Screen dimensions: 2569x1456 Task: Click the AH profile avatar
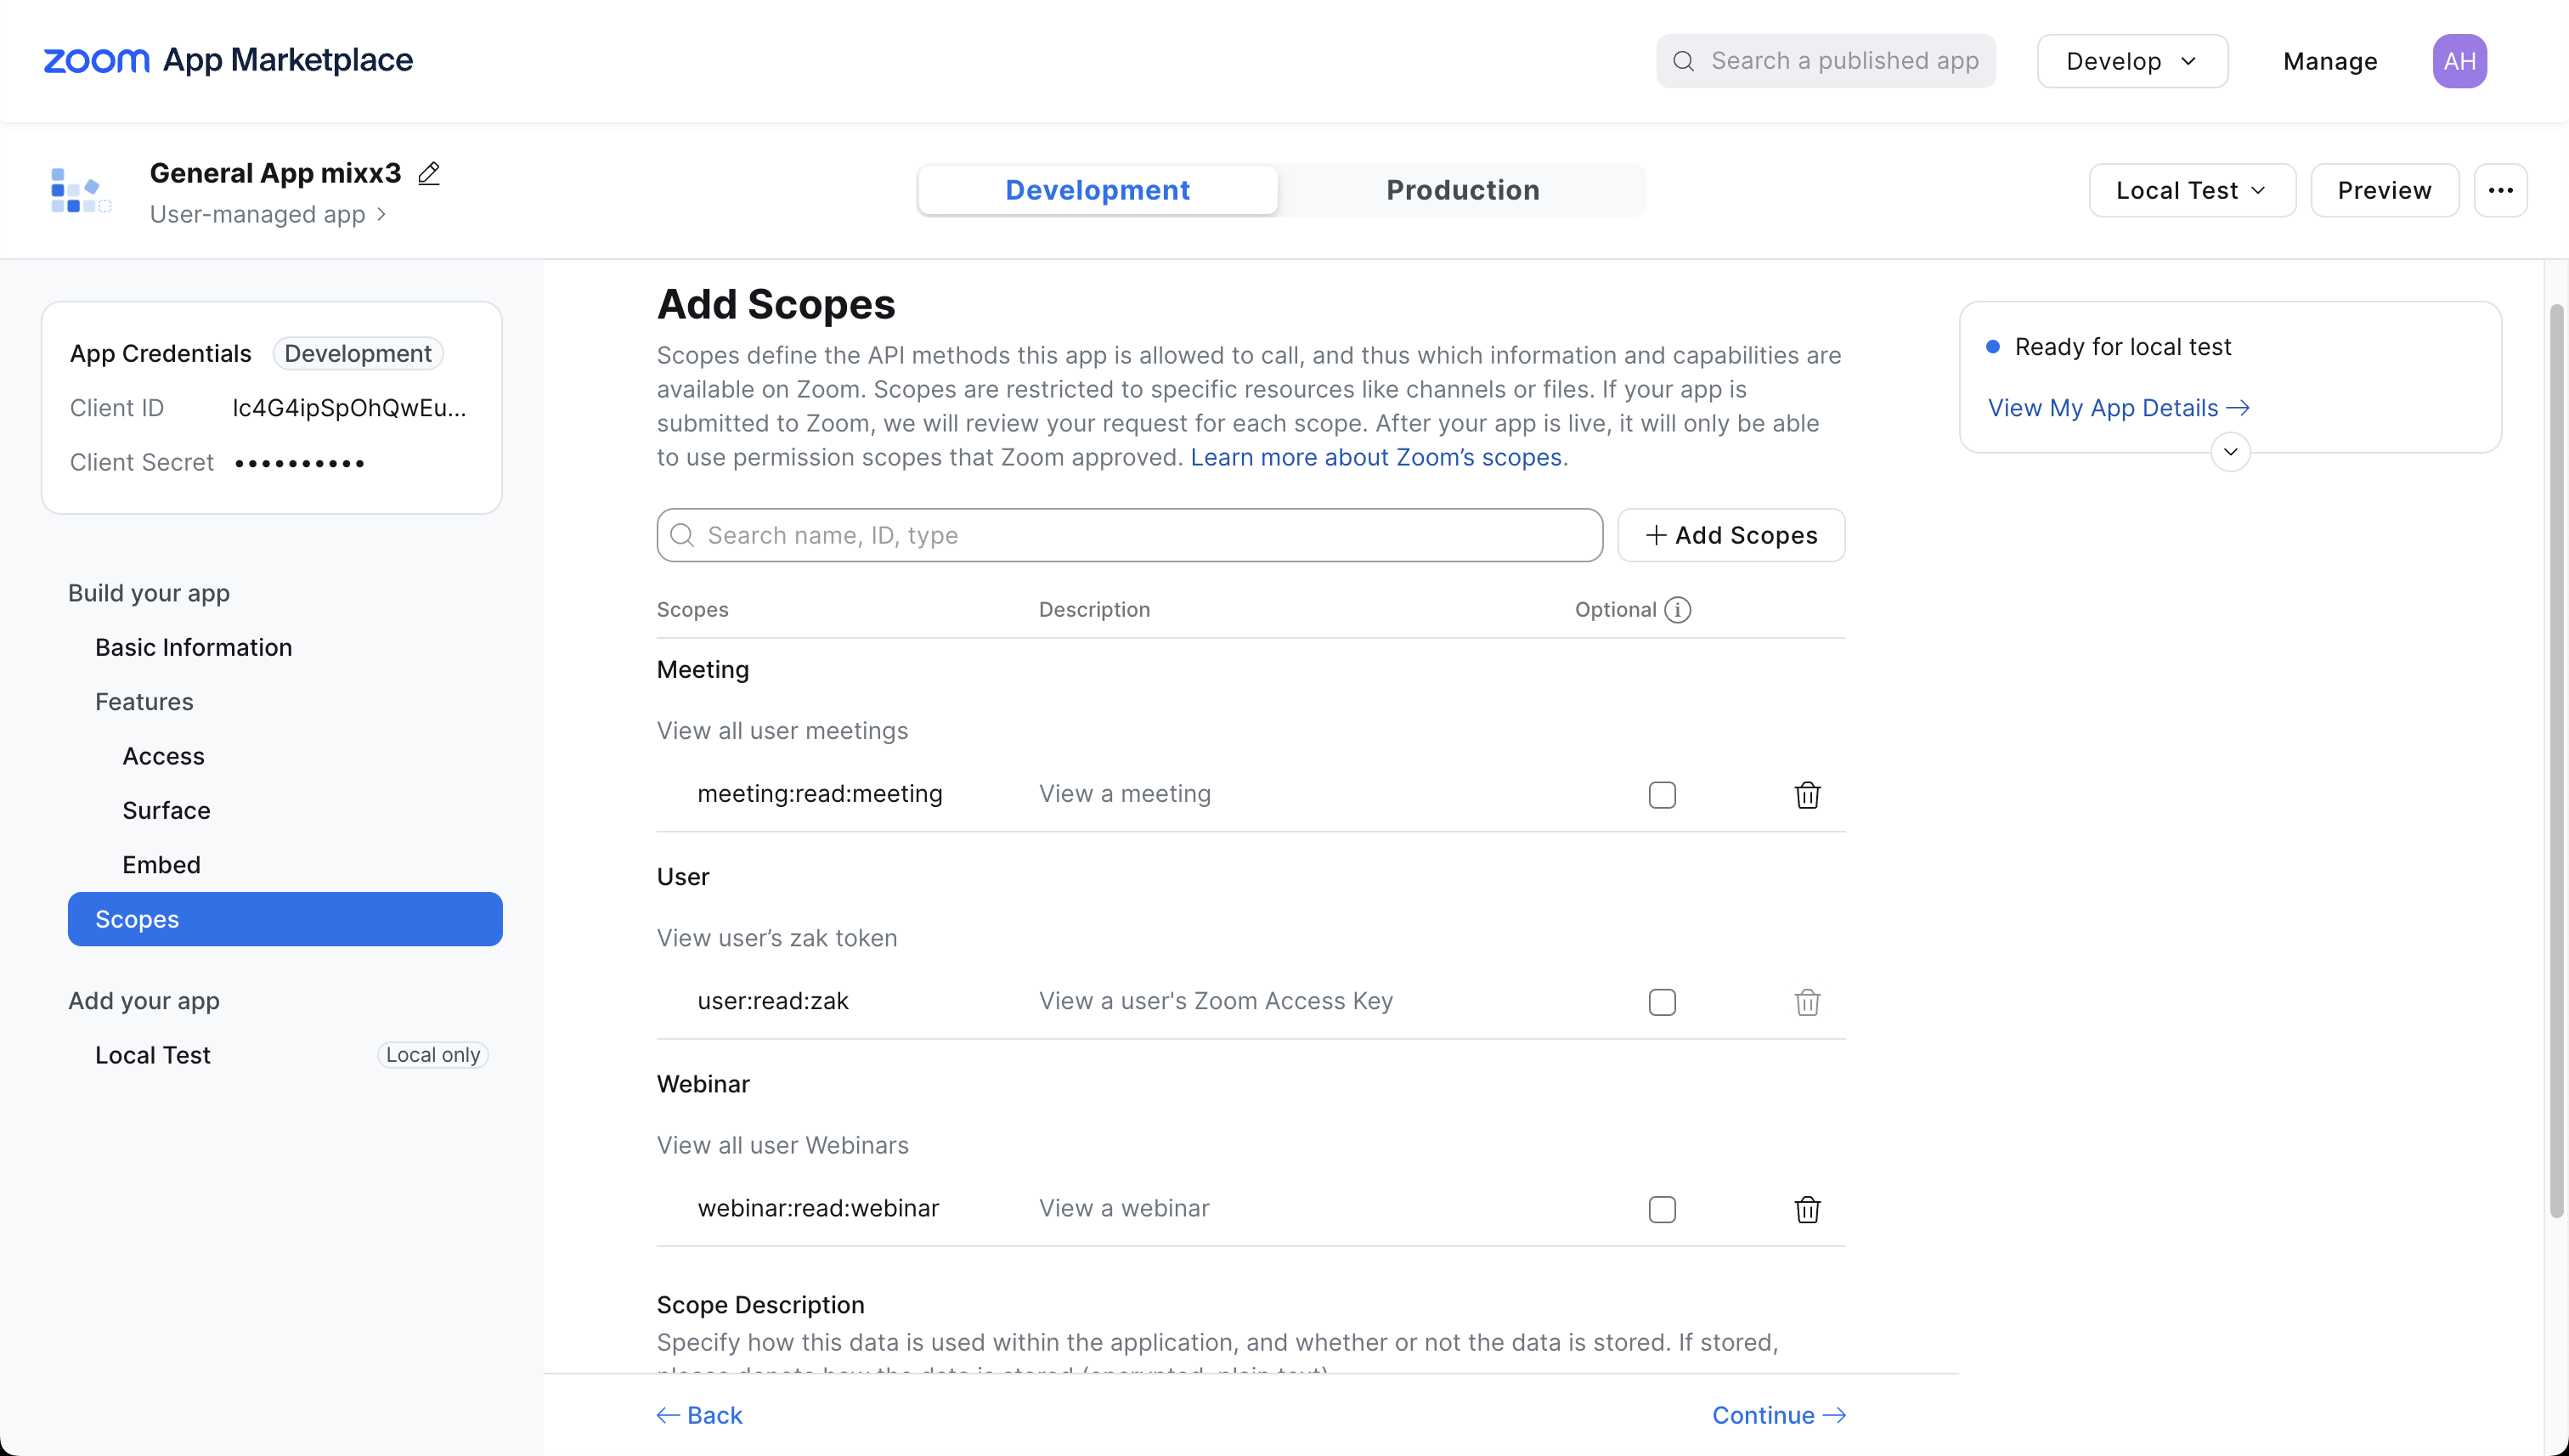click(2459, 61)
